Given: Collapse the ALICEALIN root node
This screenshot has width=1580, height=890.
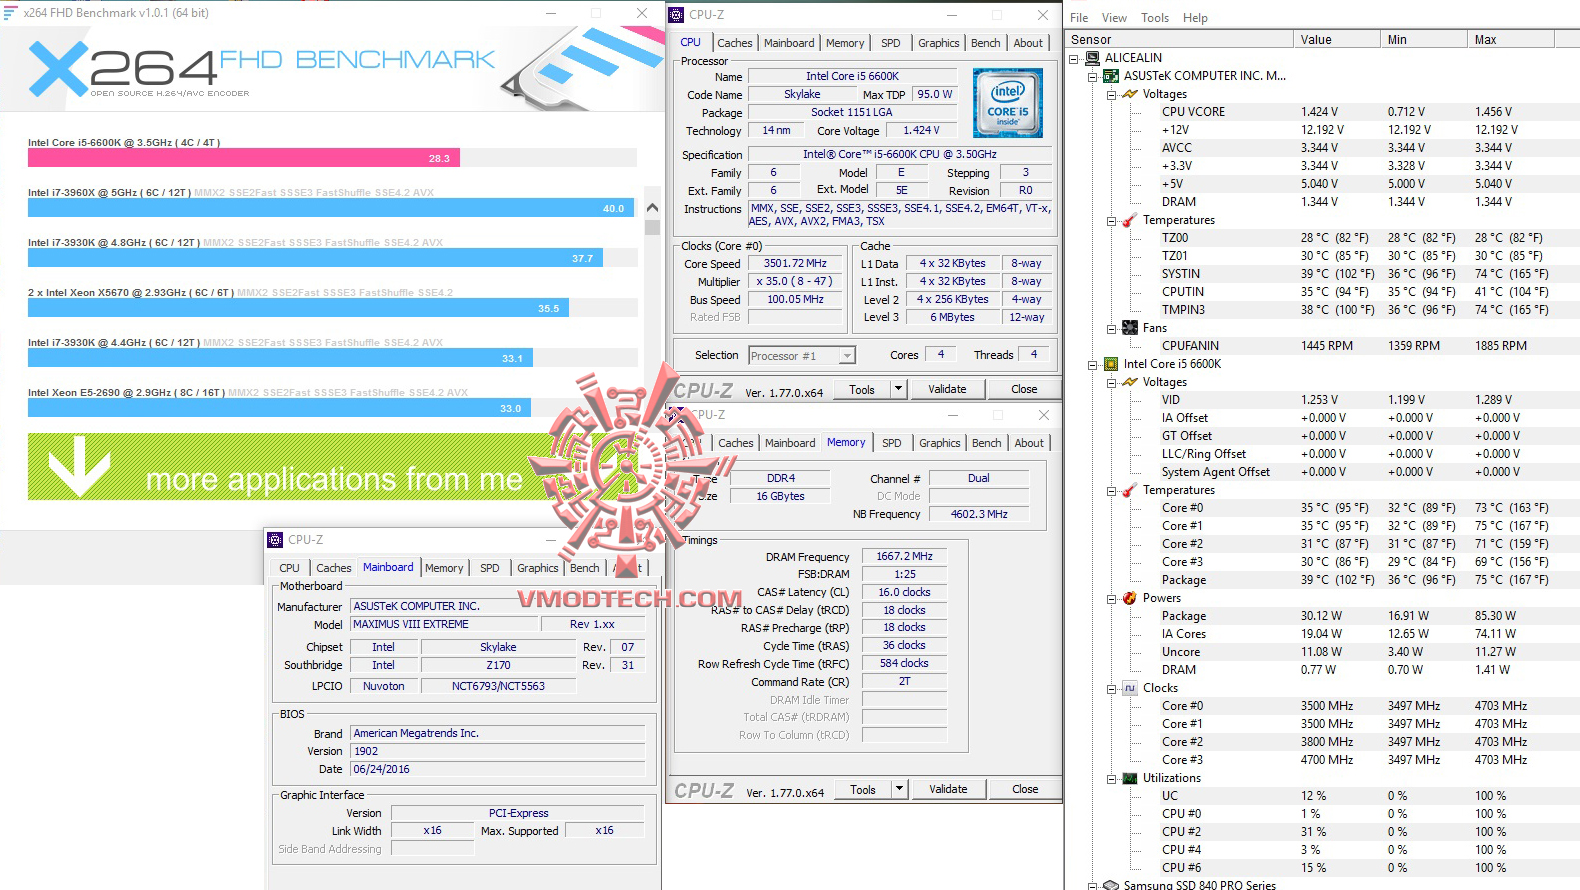Looking at the screenshot, I should pos(1074,59).
